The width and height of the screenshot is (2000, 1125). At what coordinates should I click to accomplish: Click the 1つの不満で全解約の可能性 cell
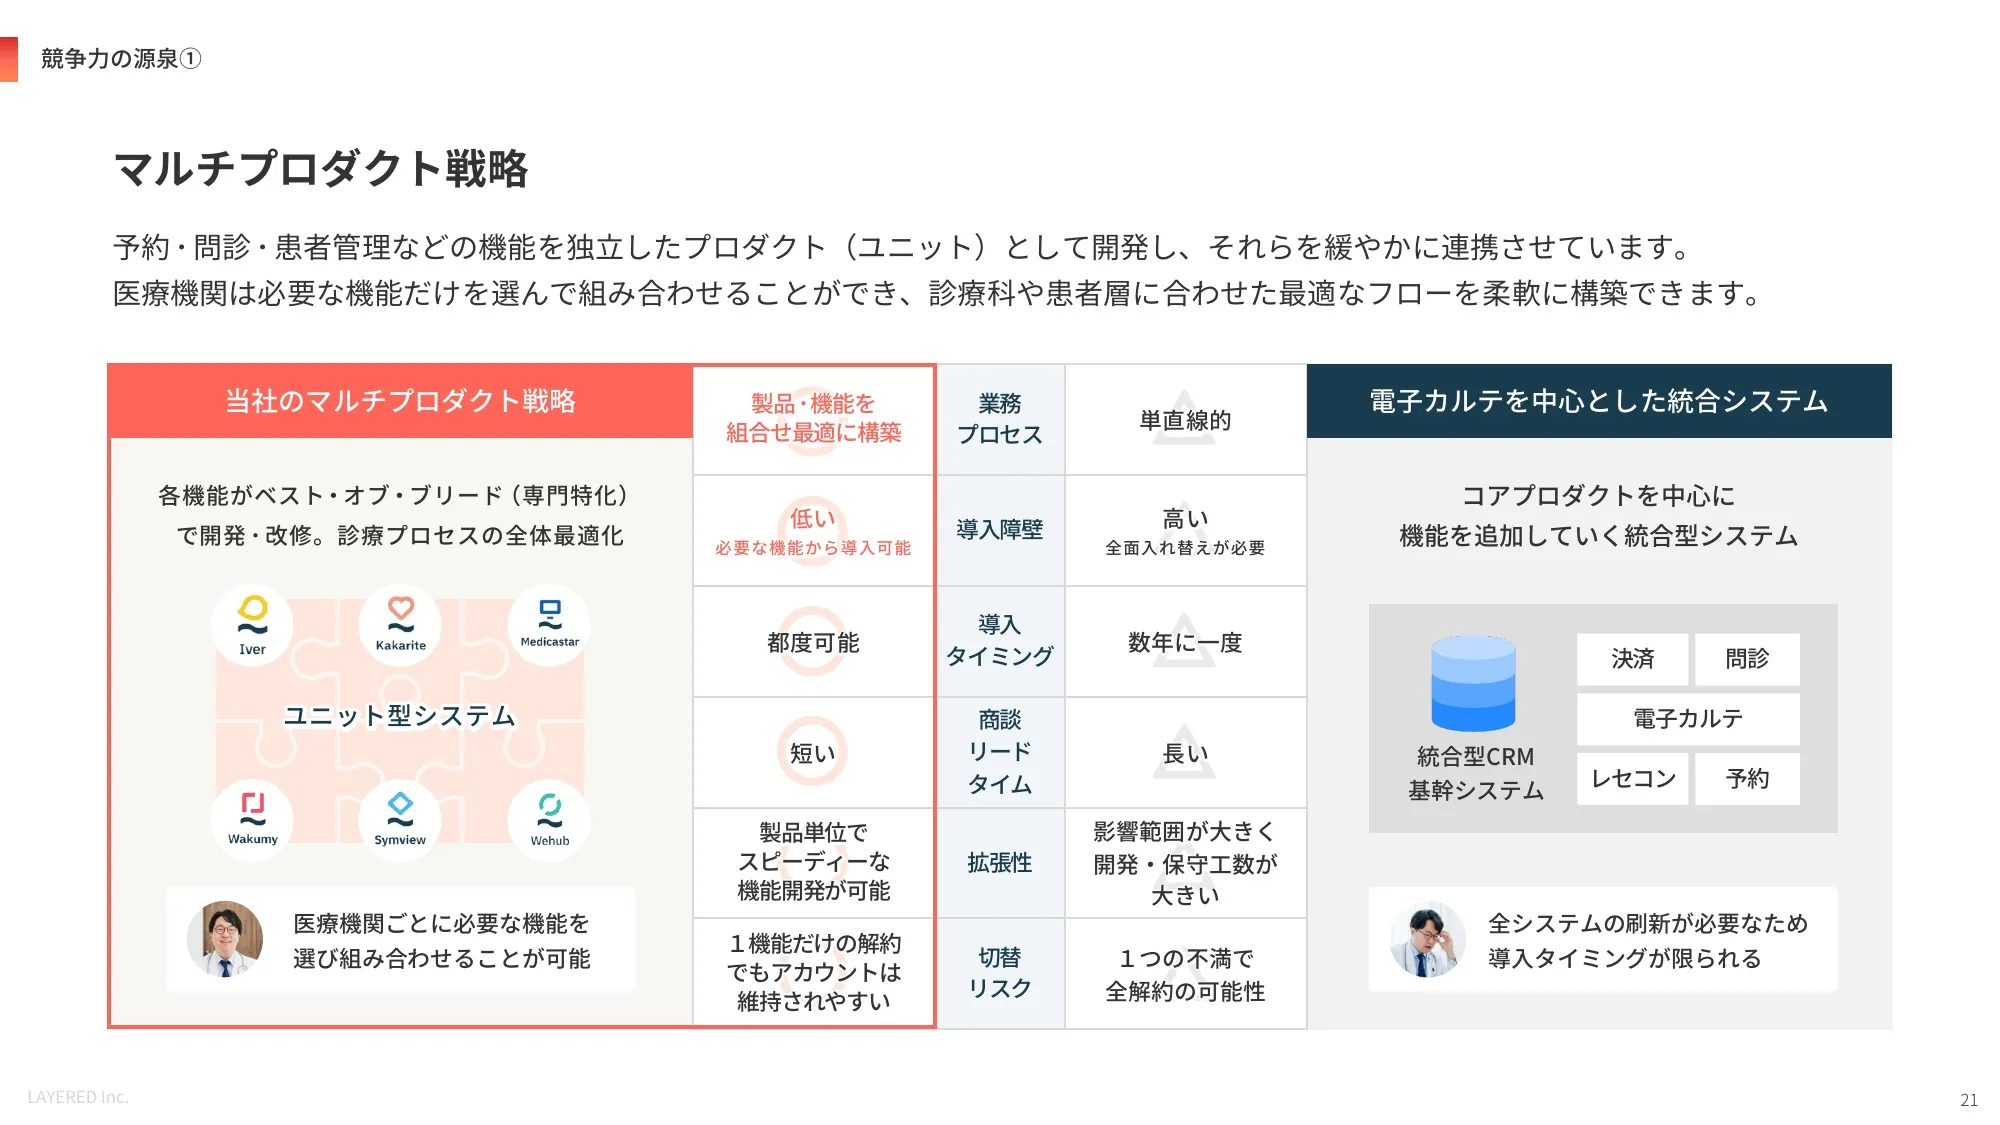tap(1186, 973)
